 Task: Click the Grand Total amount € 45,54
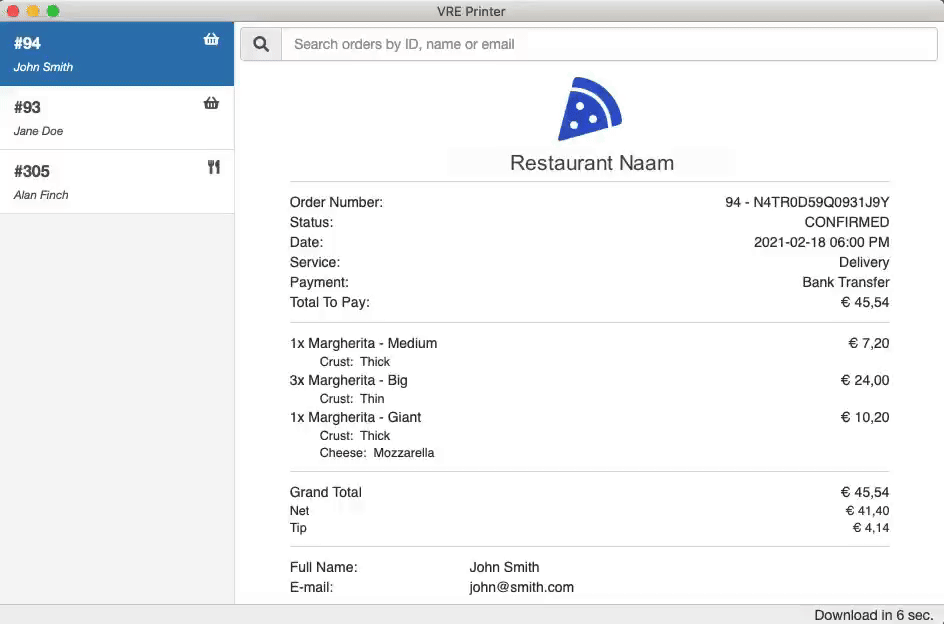[x=864, y=492]
